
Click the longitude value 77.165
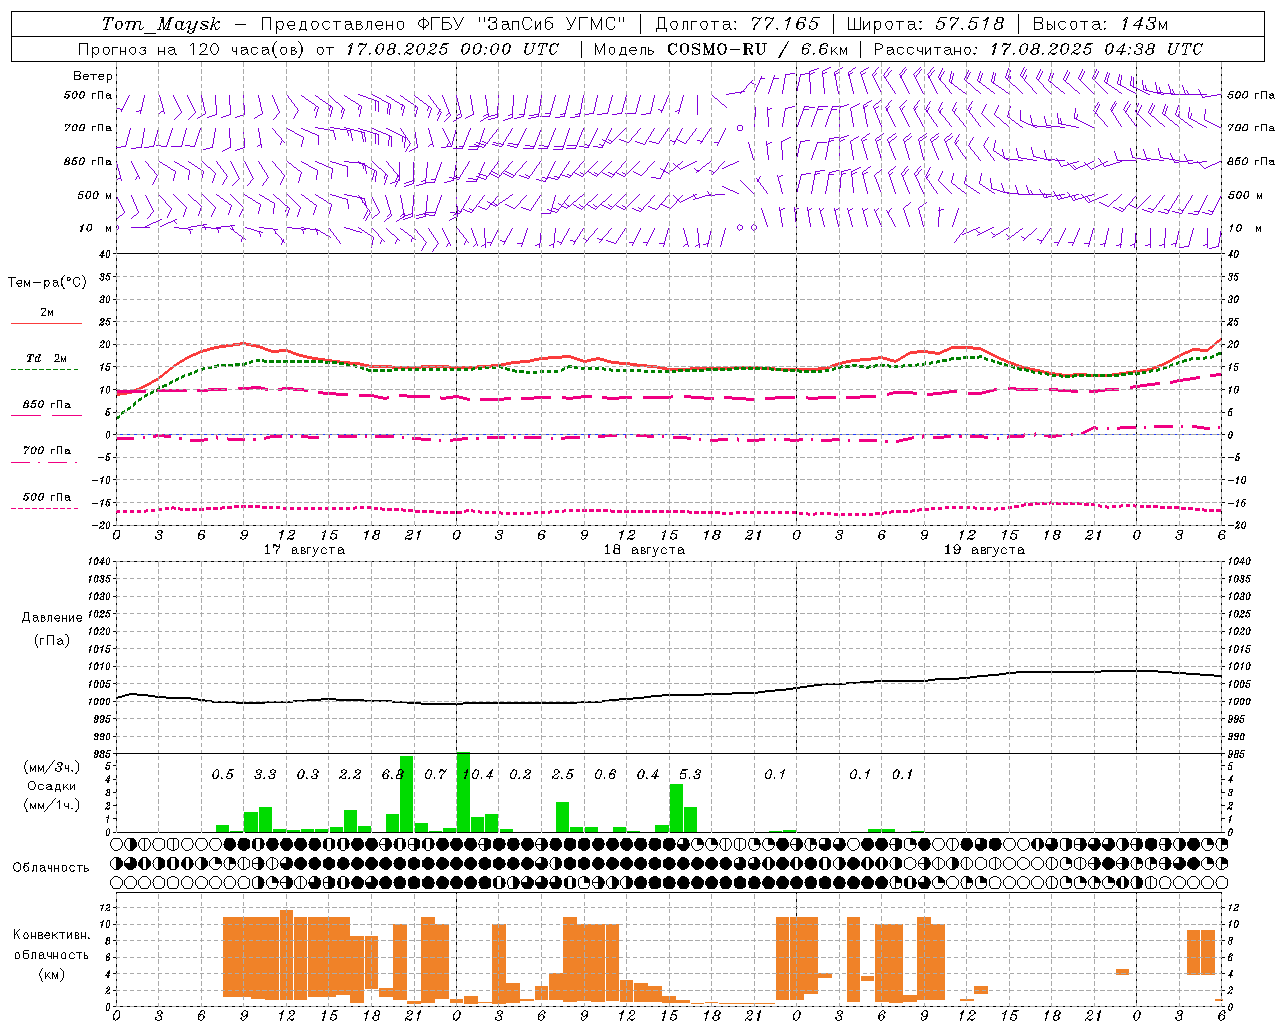785,24
